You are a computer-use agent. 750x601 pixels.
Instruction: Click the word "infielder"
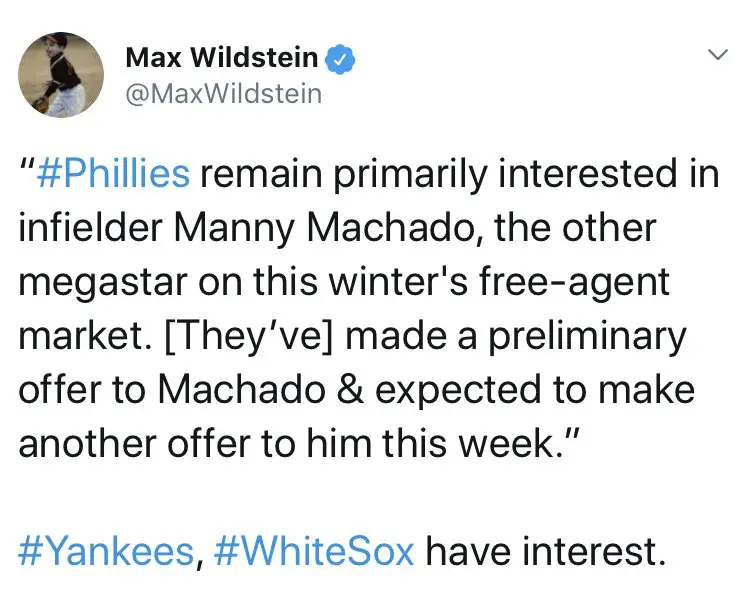click(88, 228)
